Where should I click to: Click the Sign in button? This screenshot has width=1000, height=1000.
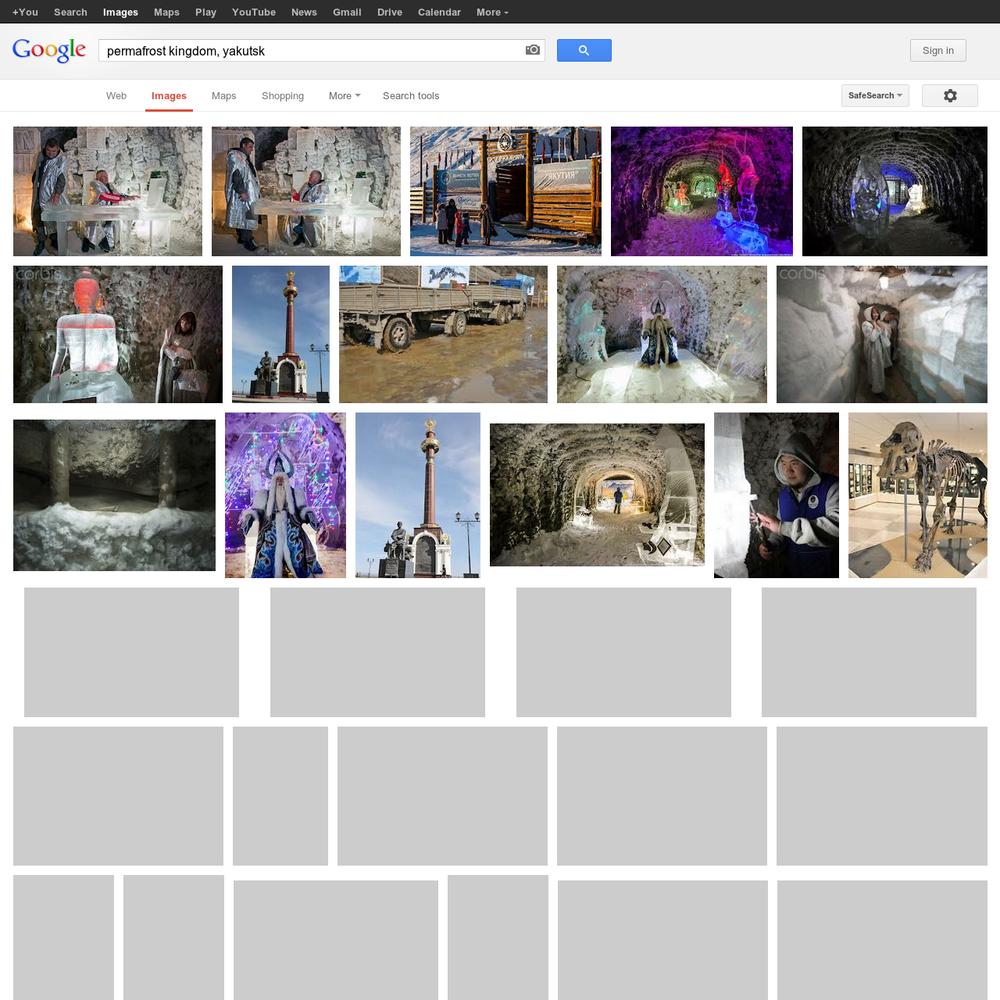coord(938,50)
